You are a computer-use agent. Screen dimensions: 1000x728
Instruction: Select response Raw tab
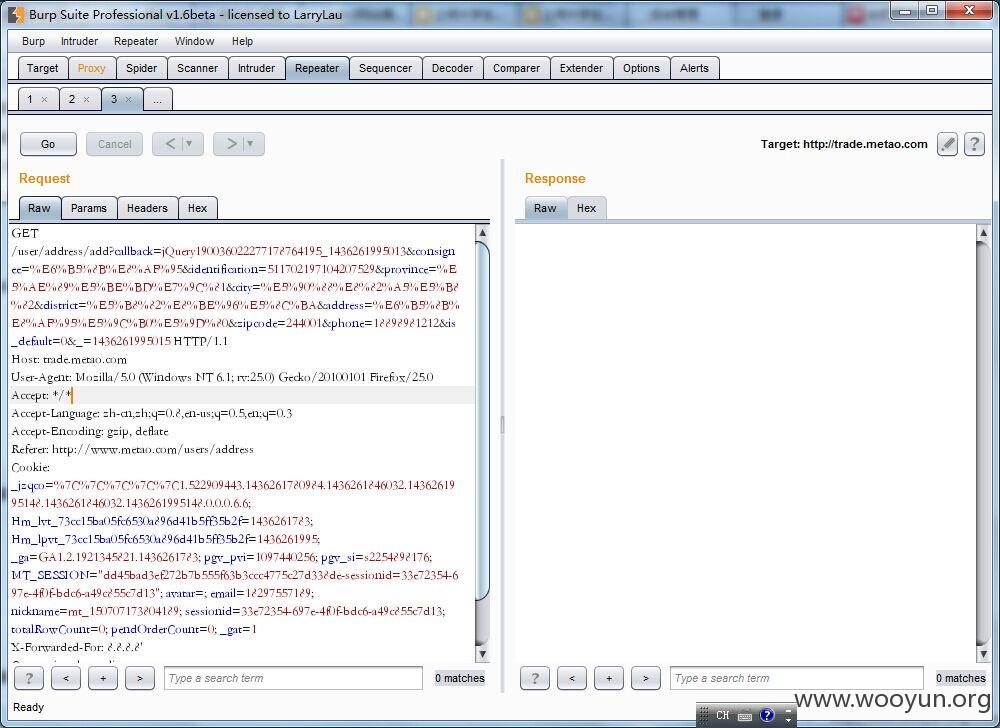545,208
